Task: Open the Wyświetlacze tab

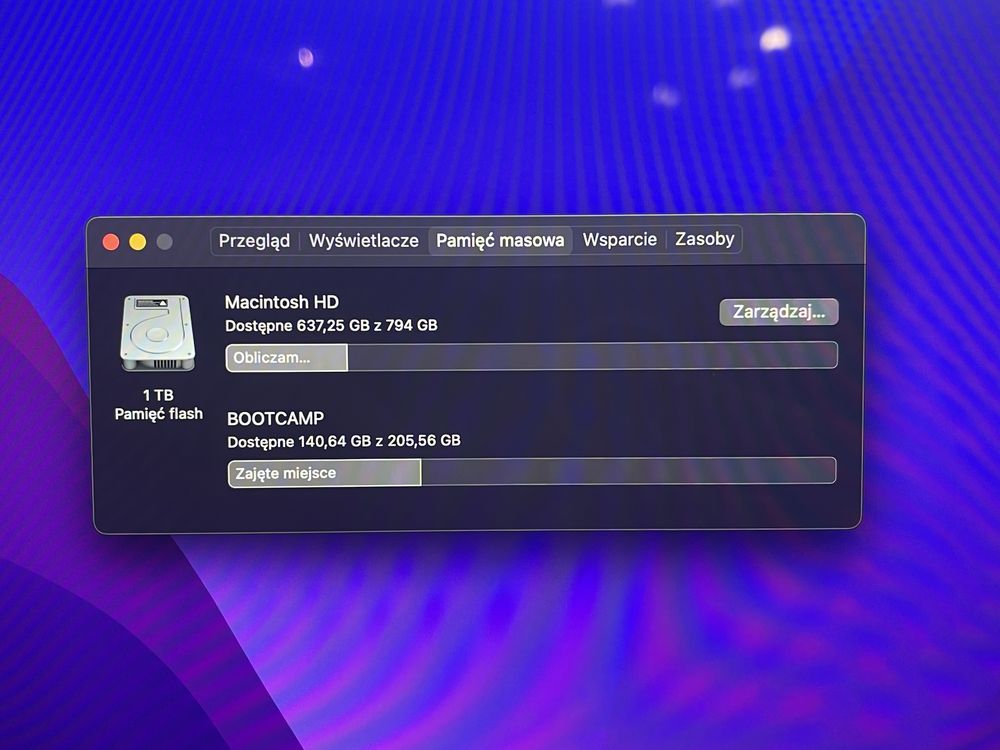Action: click(364, 241)
